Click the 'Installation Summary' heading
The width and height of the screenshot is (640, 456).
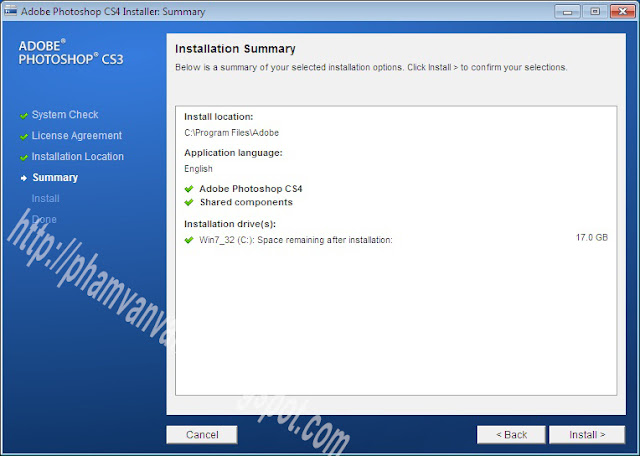[x=235, y=49]
